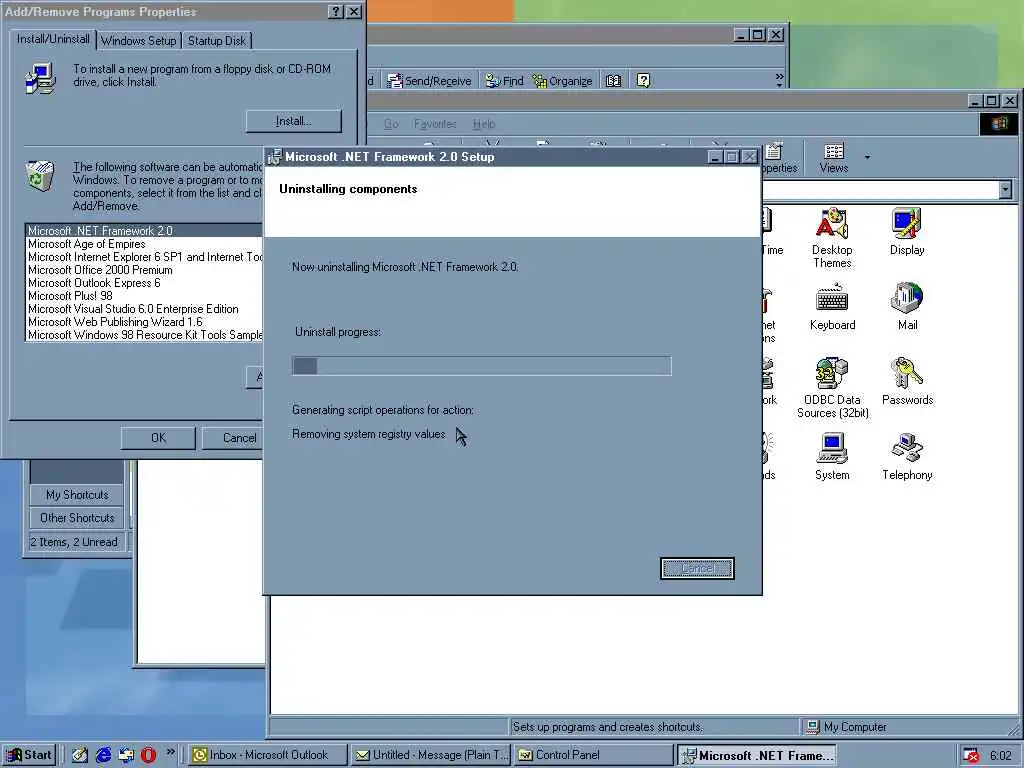
Task: Select Microsoft Plus! 98 in list
Action: click(x=144, y=296)
